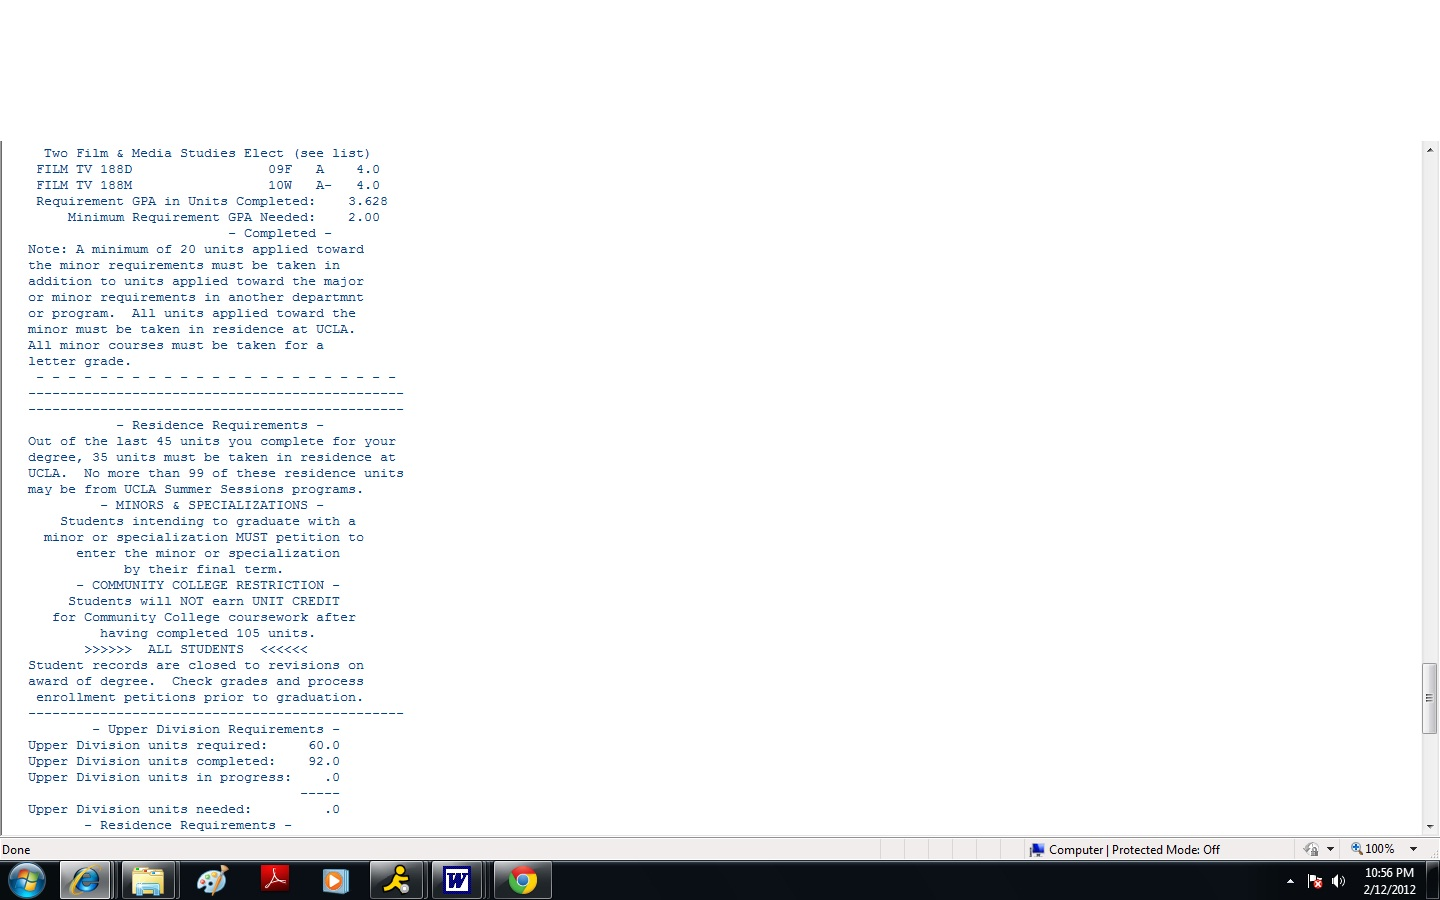This screenshot has width=1440, height=900.
Task: Open Windows Explorer from the taskbar
Action: click(x=148, y=880)
